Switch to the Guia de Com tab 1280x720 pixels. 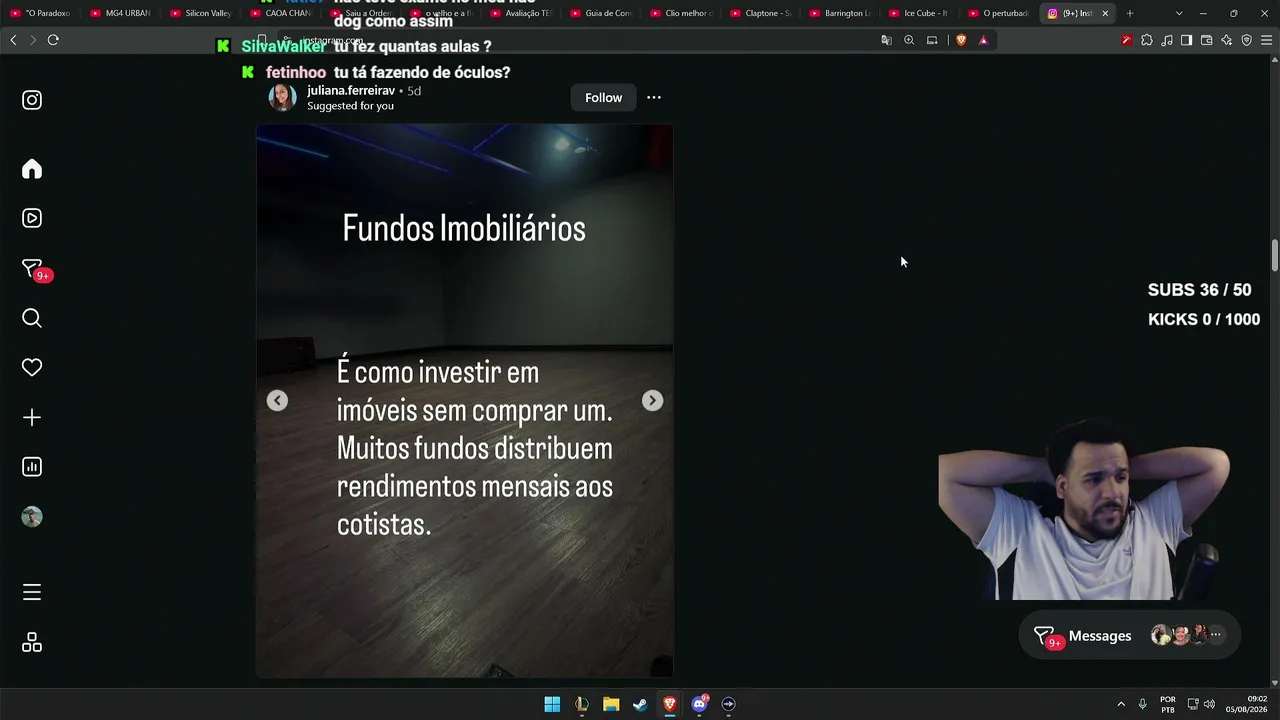click(600, 13)
